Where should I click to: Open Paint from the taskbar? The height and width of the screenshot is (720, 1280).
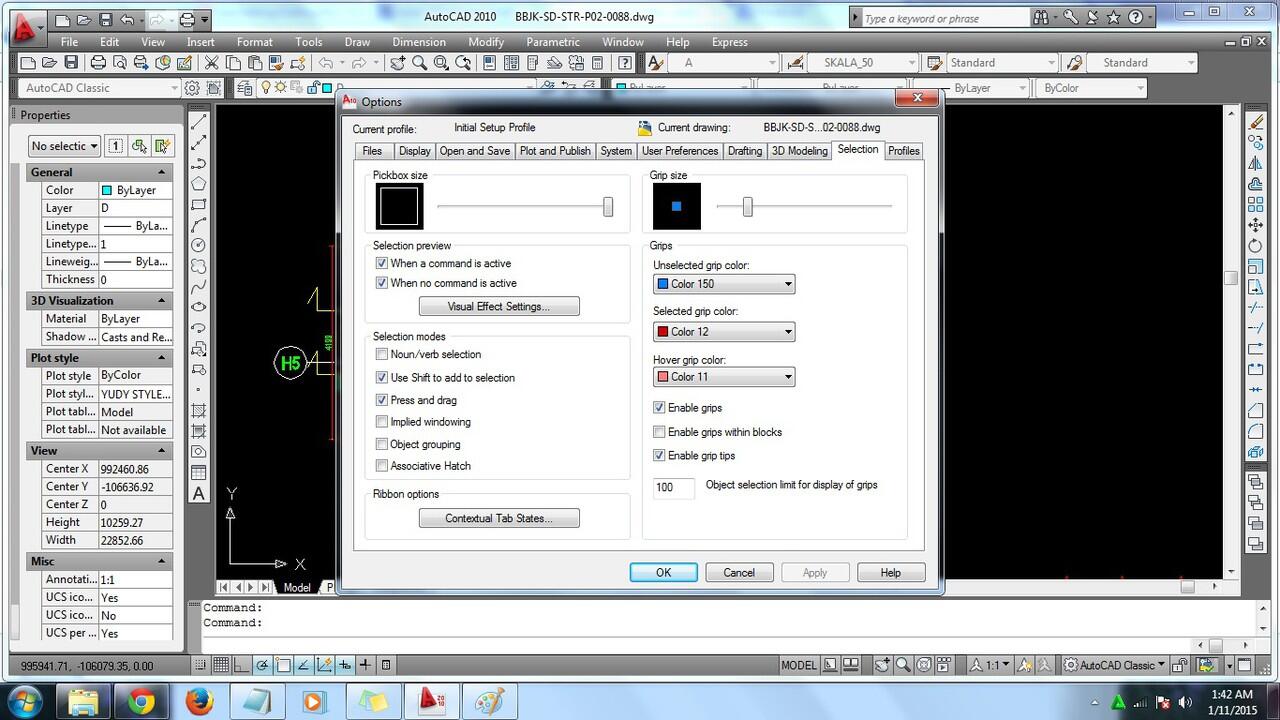coord(489,701)
